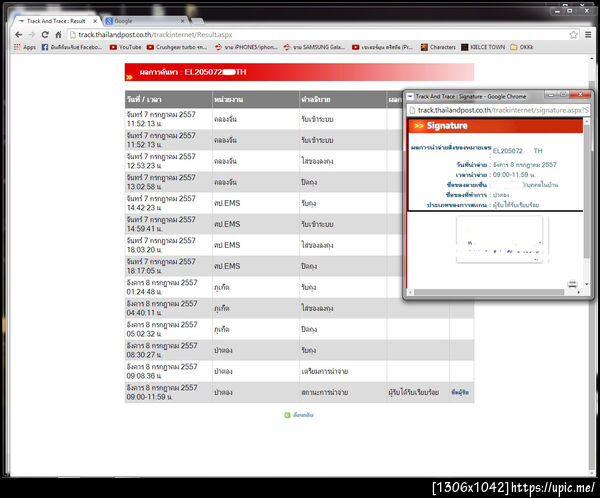Click the 09.00-11.59 delivery time in the popup

514,175
